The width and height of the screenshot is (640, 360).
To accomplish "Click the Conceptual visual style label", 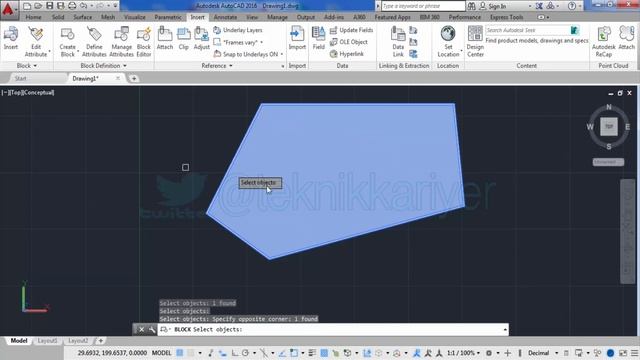I will tap(39, 93).
